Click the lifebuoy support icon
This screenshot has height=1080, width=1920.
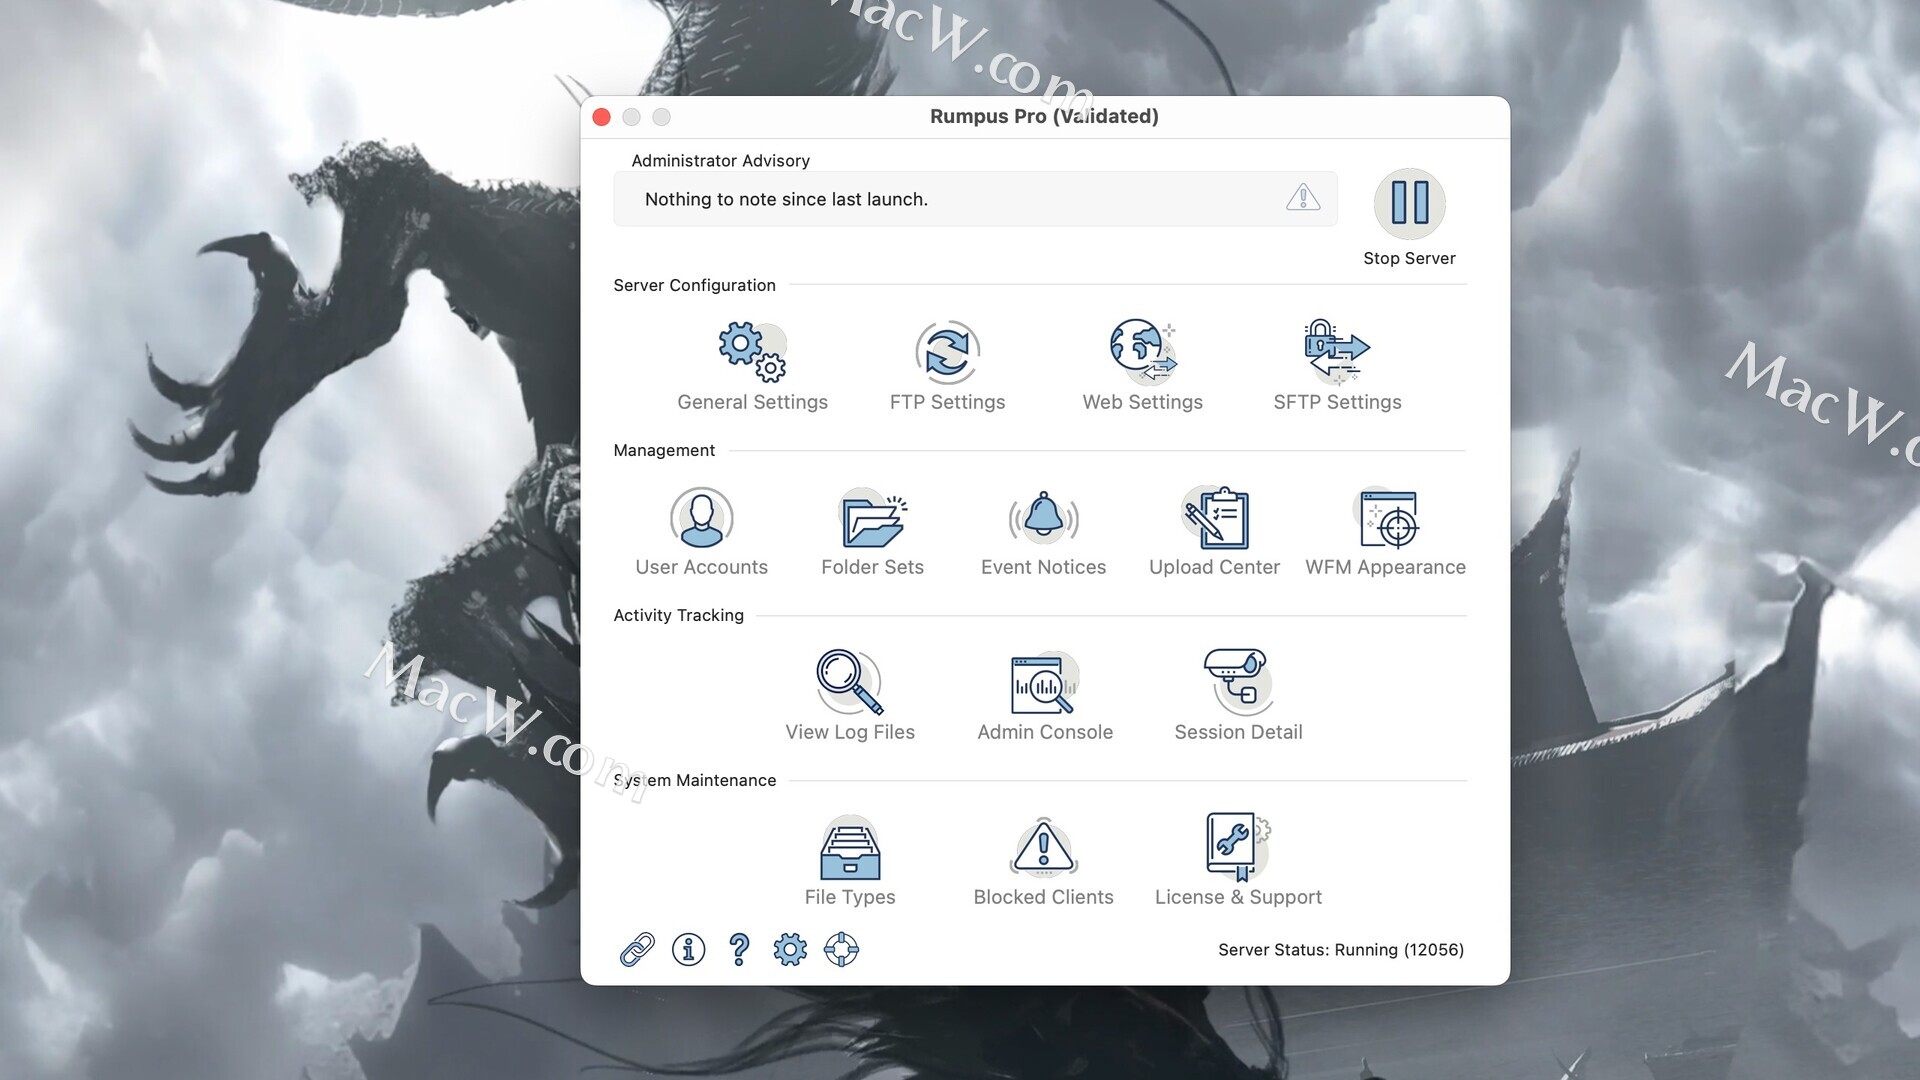841,949
